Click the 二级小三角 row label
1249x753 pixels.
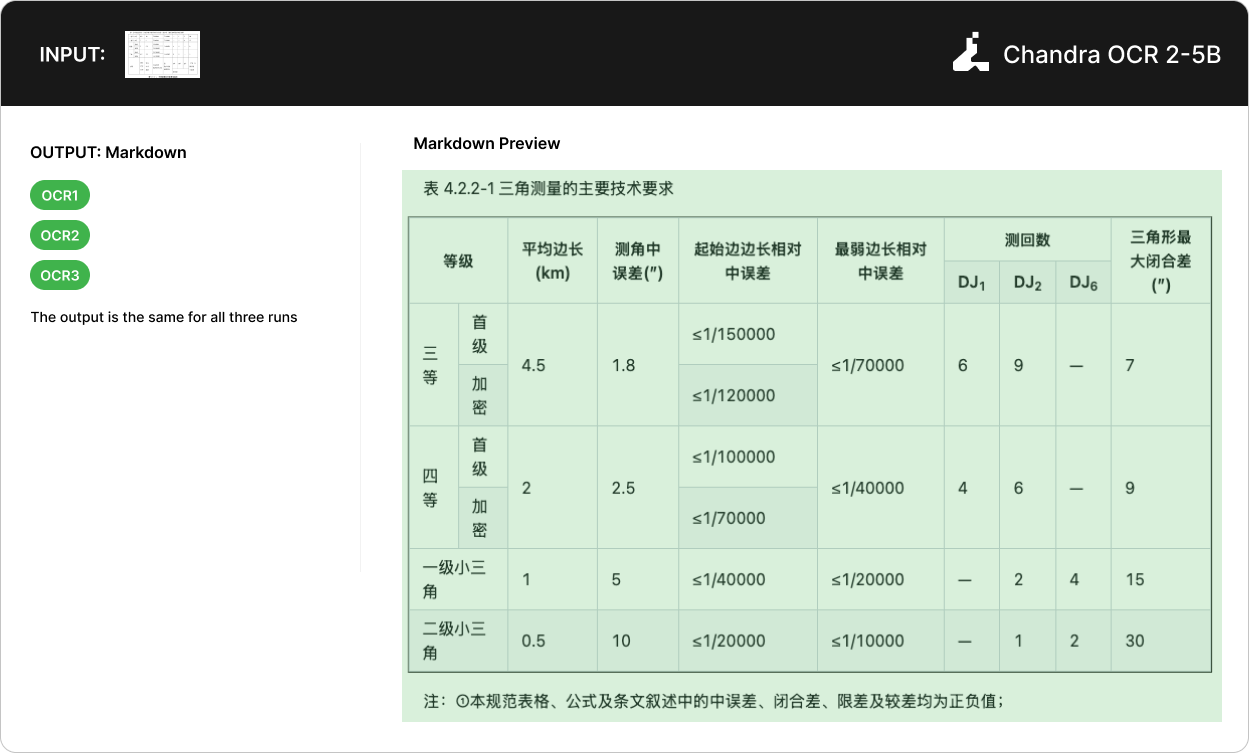456,640
